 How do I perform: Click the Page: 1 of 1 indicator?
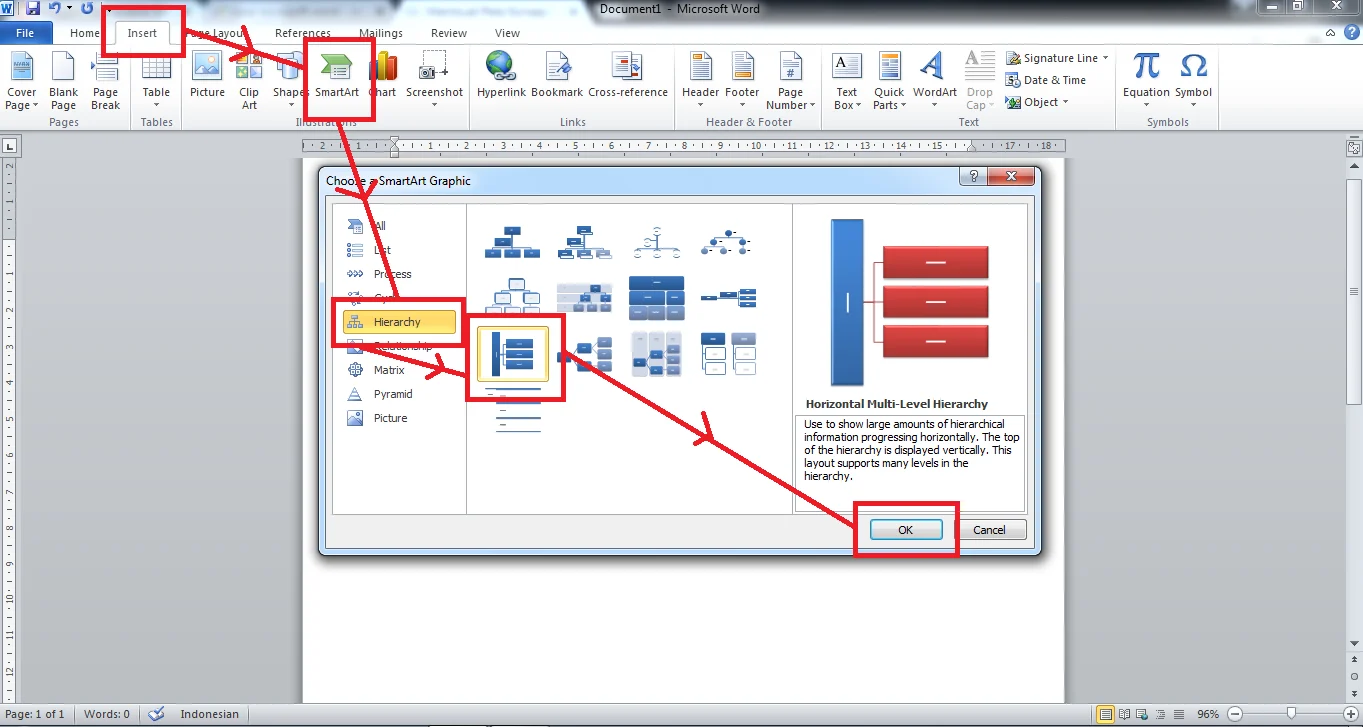[34, 714]
